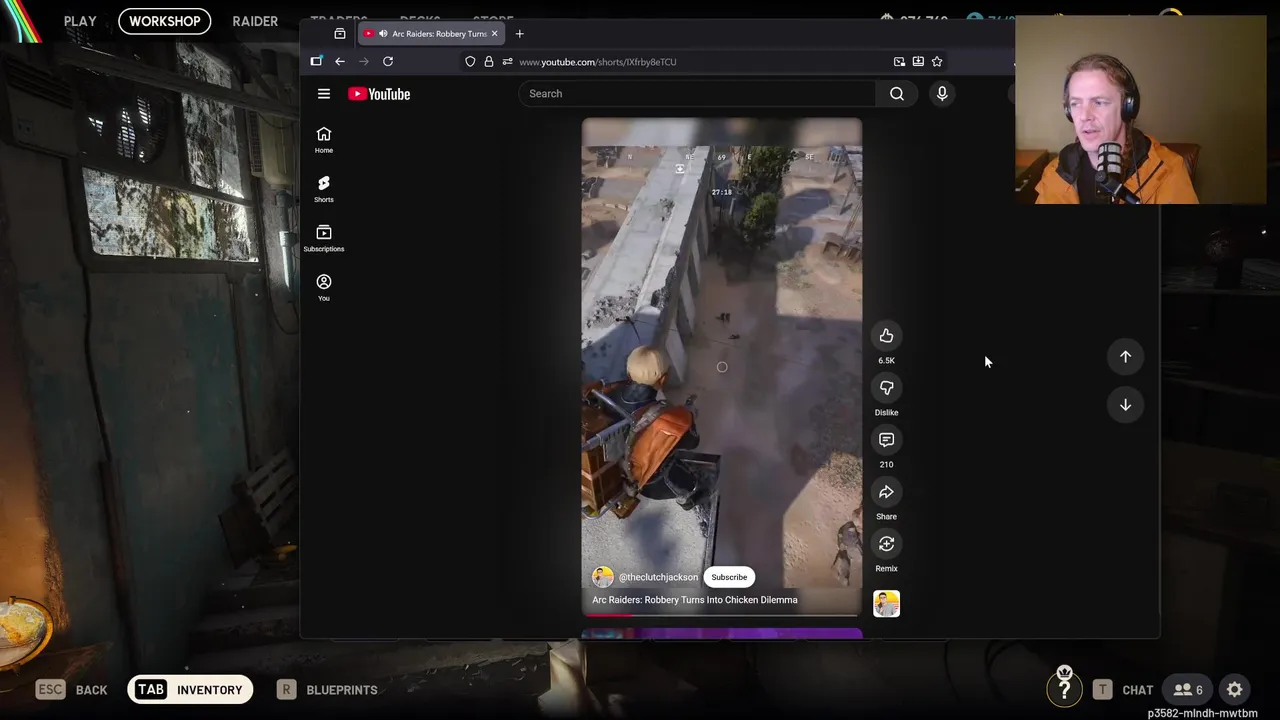Go to previous short with up arrow
1280x720 pixels.
1125,357
